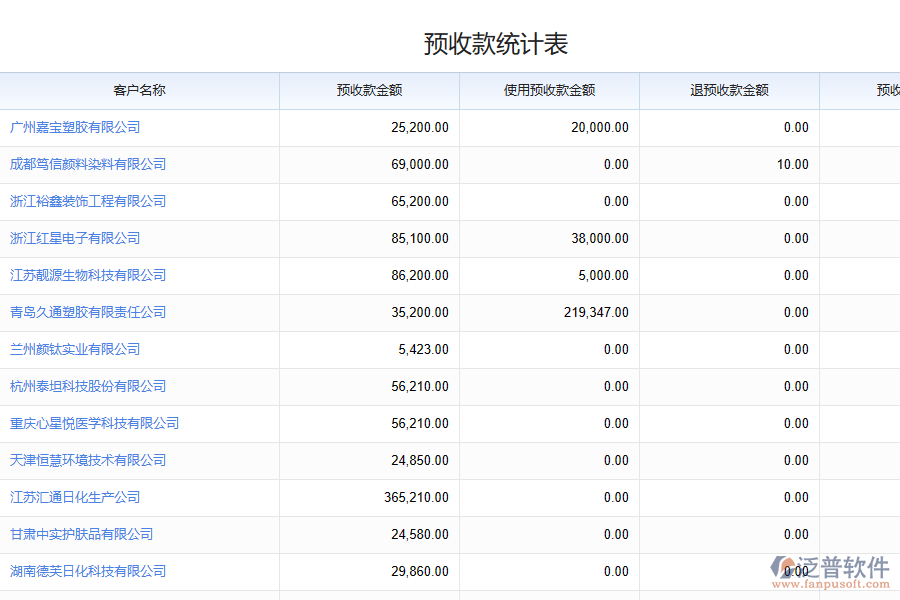Click 青岛久通塑胶有限责任公司 link
900x600 pixels.
tap(85, 312)
